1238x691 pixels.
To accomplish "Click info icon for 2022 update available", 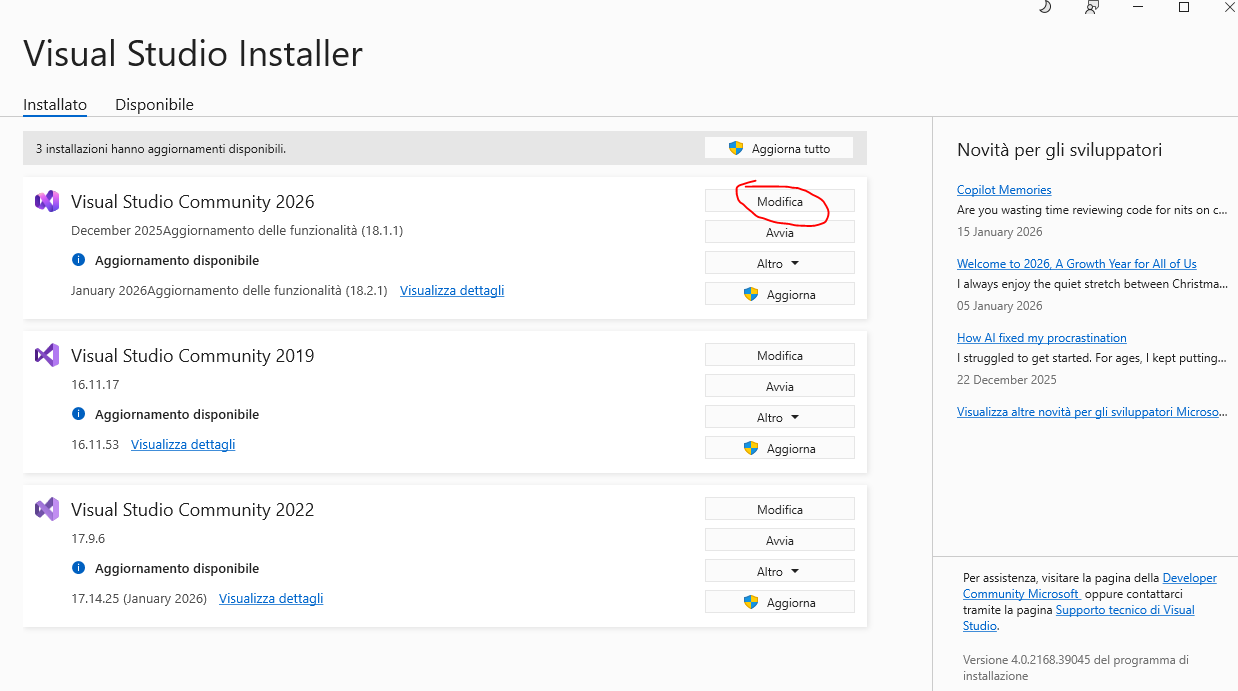I will (79, 568).
